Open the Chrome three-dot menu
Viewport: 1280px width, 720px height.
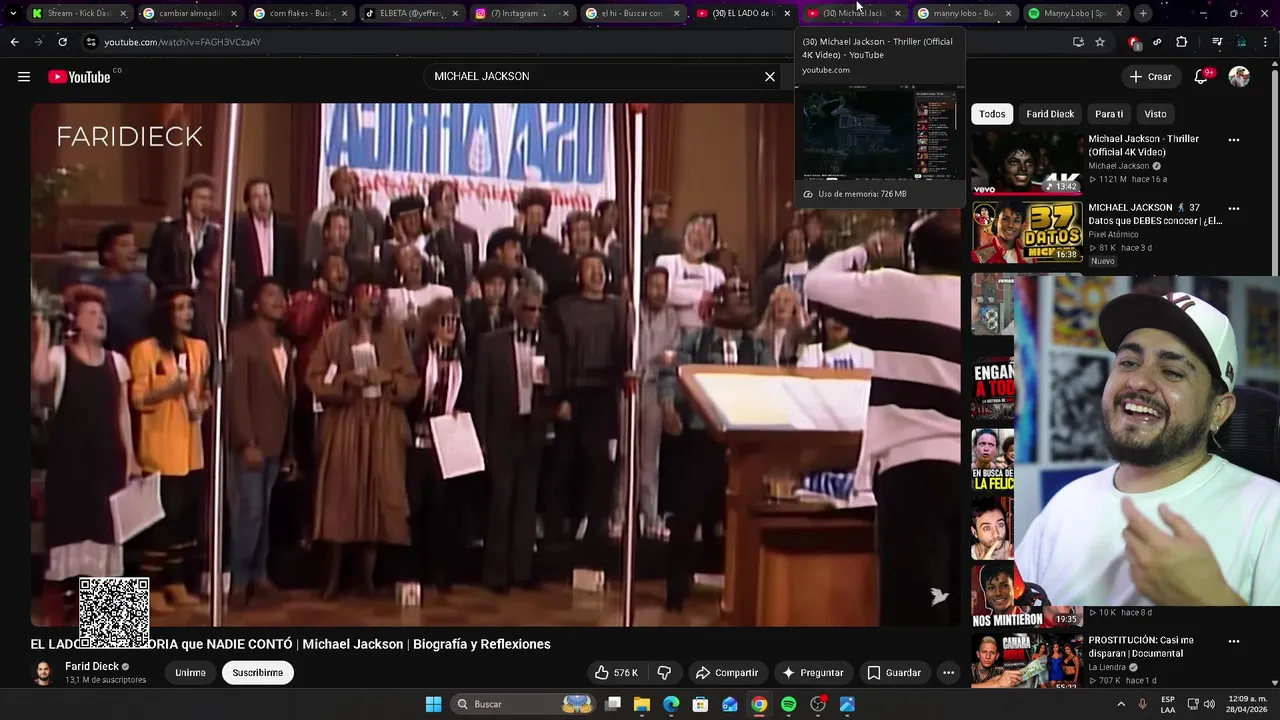coord(1265,42)
